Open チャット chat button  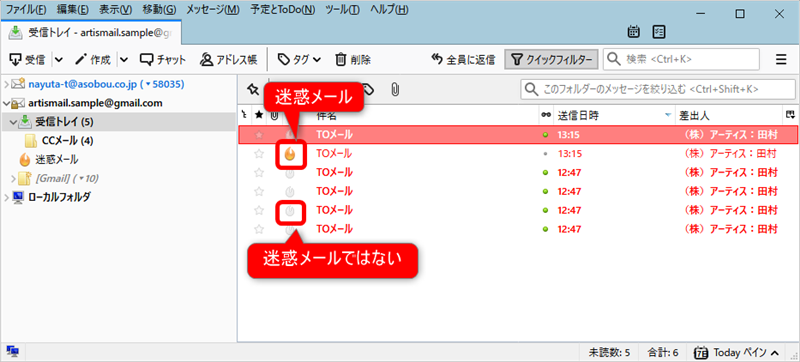pos(163,60)
